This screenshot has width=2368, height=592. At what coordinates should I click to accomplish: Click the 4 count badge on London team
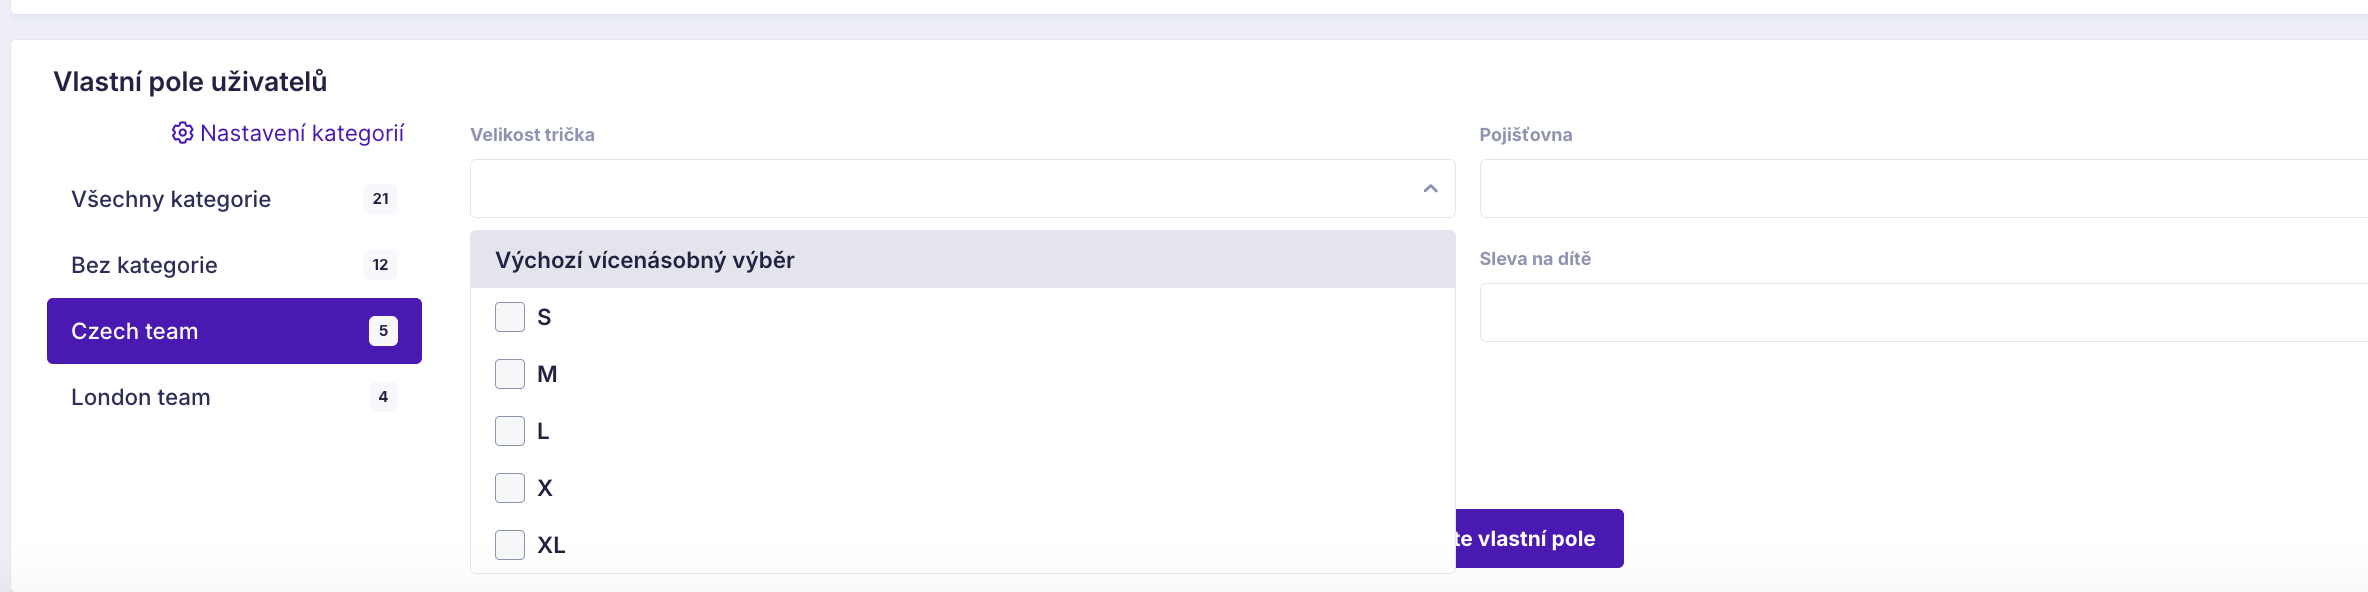tap(383, 397)
